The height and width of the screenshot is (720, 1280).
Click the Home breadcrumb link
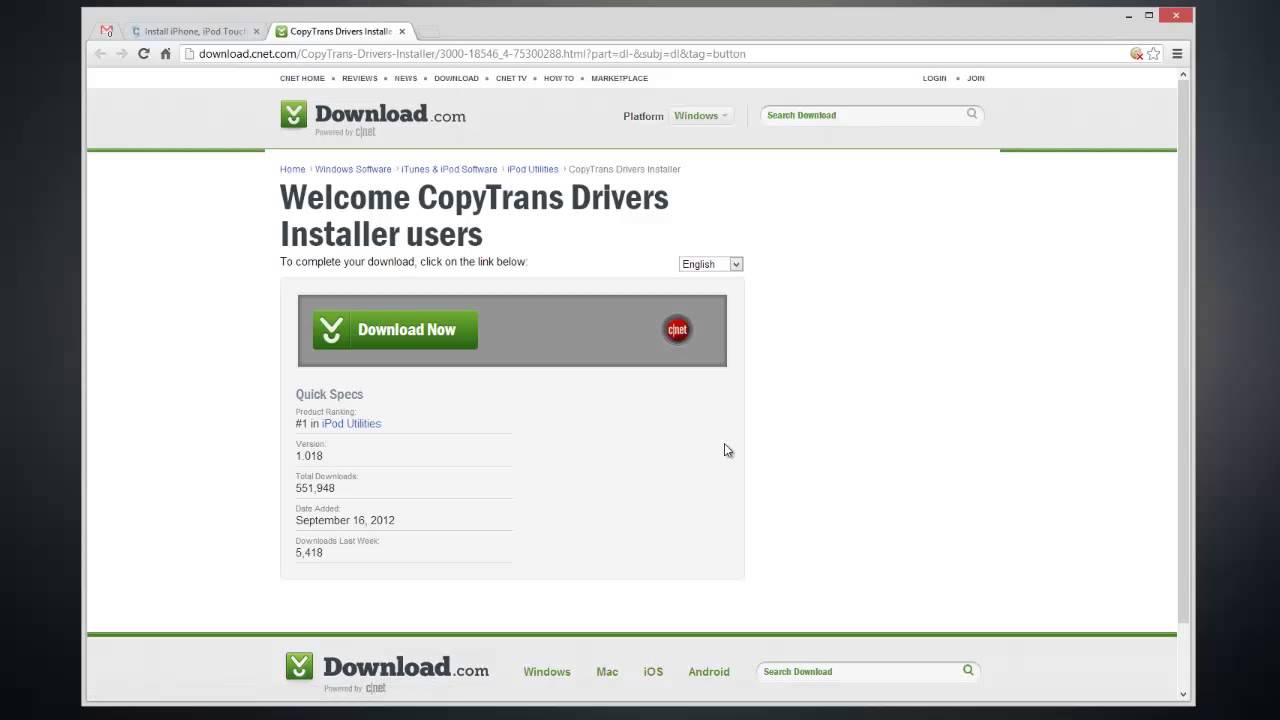(x=292, y=169)
